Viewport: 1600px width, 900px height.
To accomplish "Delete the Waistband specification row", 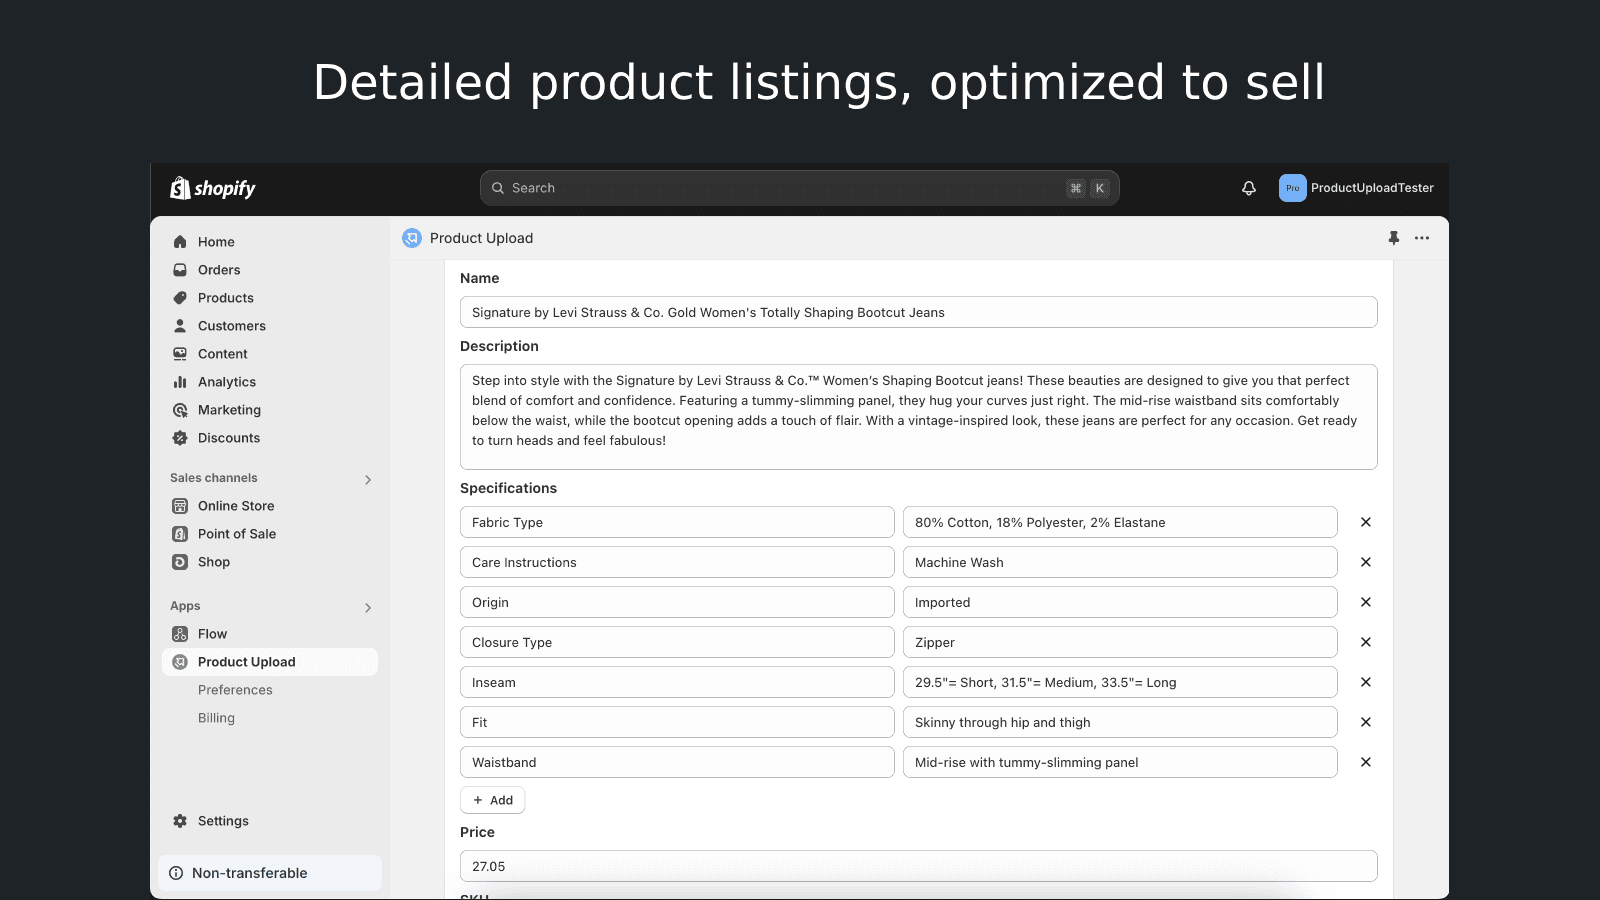I will coord(1366,762).
